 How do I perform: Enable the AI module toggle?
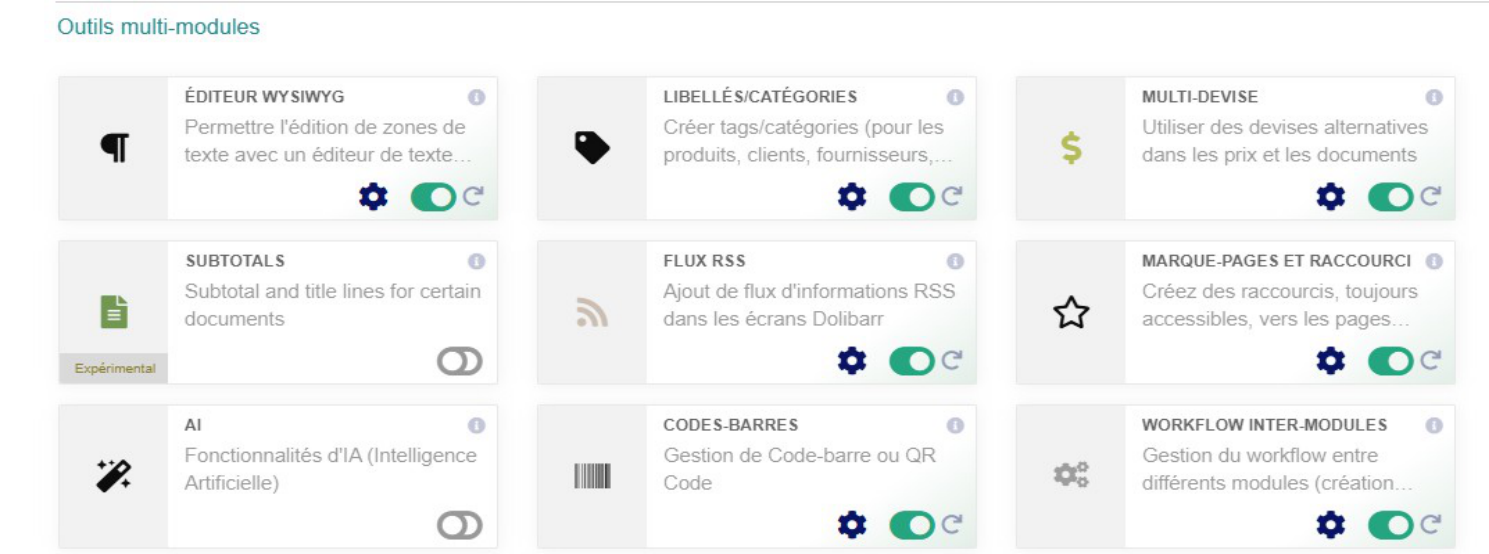pos(460,525)
